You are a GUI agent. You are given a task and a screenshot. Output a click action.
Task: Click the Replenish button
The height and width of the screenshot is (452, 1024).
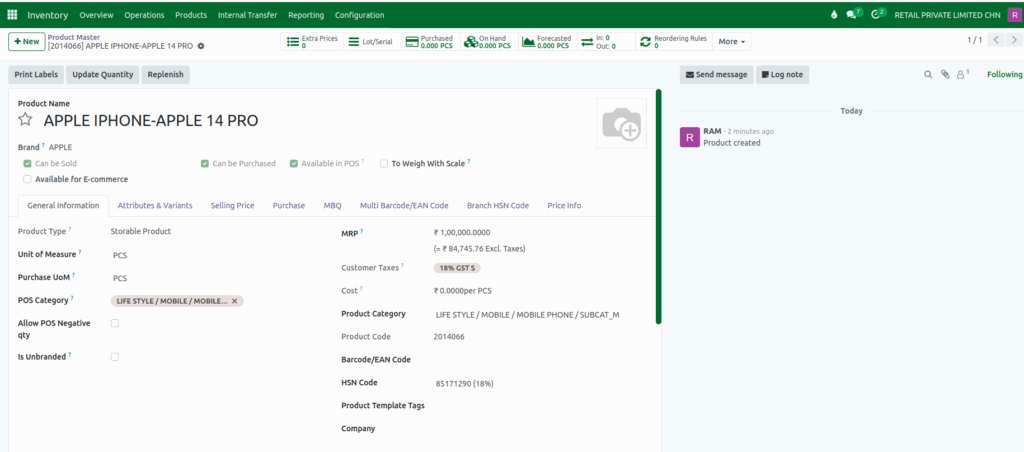(x=165, y=74)
